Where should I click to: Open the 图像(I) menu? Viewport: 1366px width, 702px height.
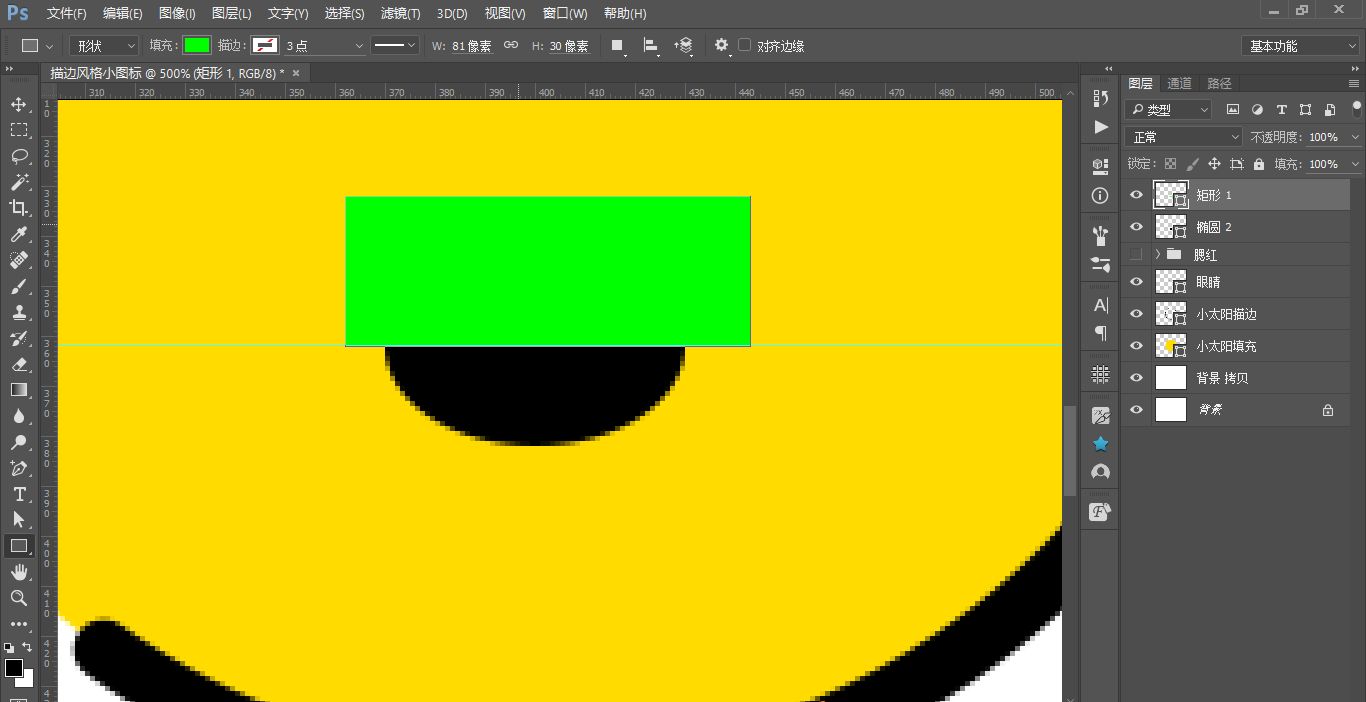pyautogui.click(x=177, y=13)
